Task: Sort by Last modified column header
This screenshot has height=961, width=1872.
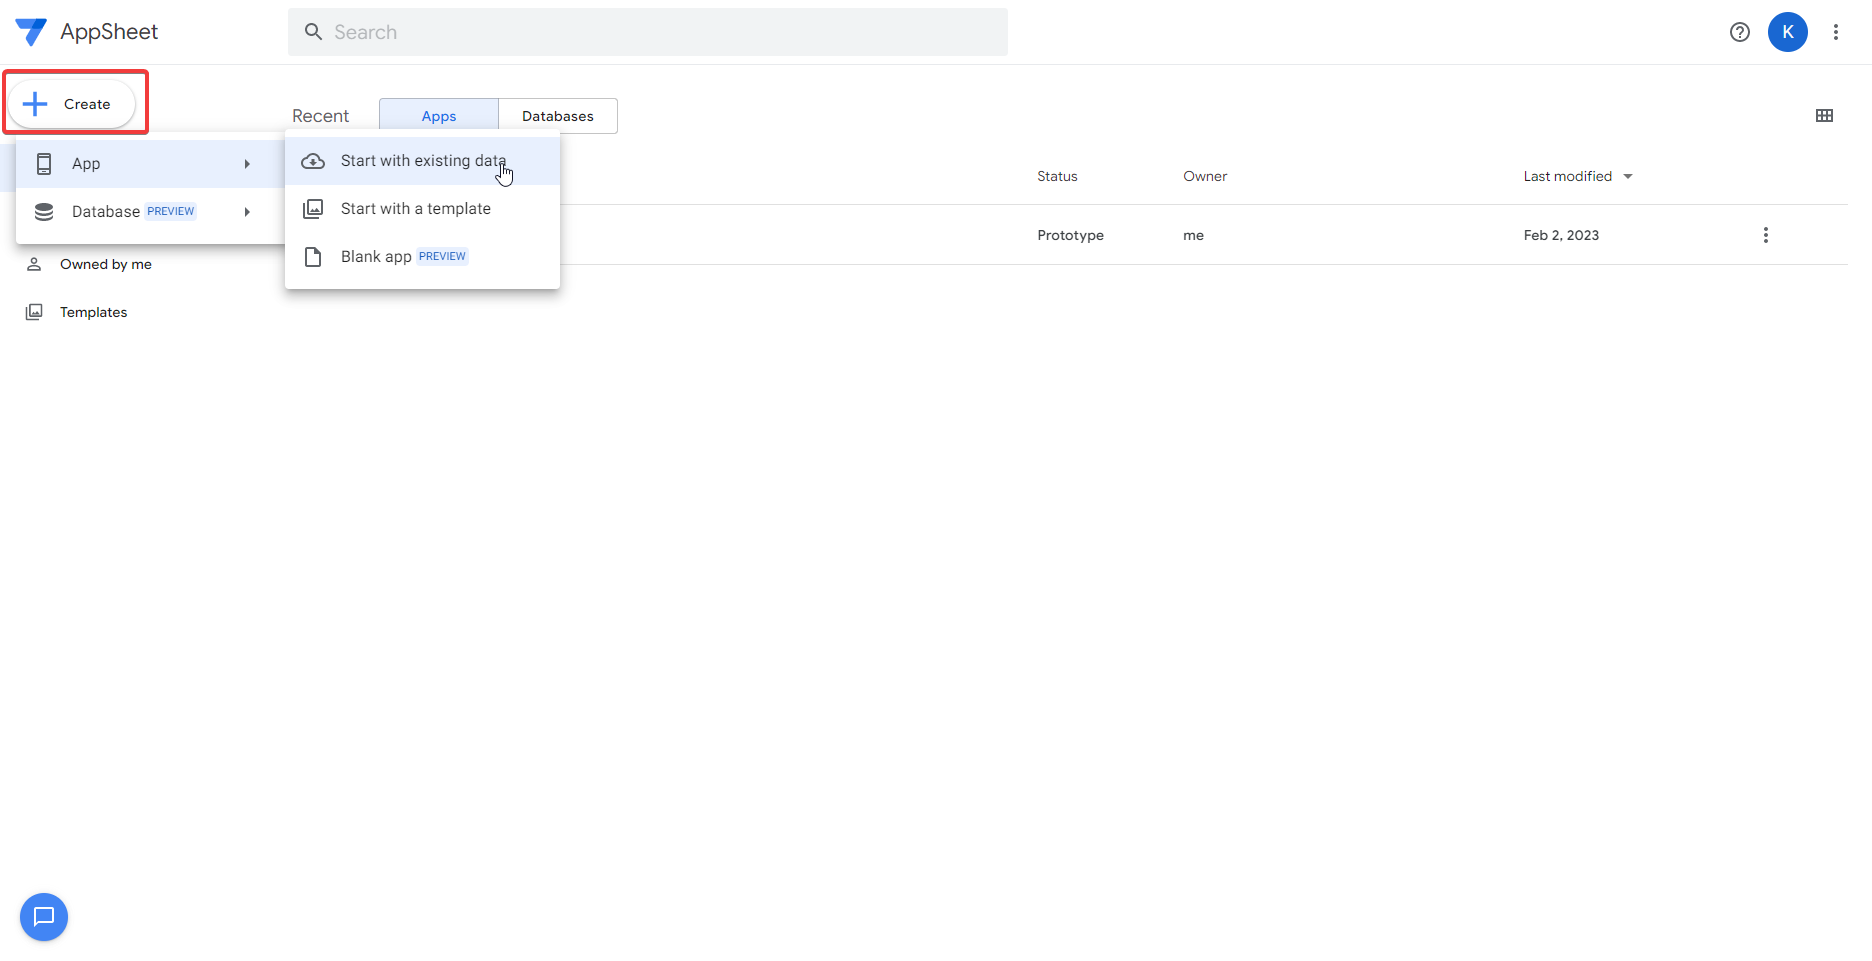Action: (x=1568, y=177)
